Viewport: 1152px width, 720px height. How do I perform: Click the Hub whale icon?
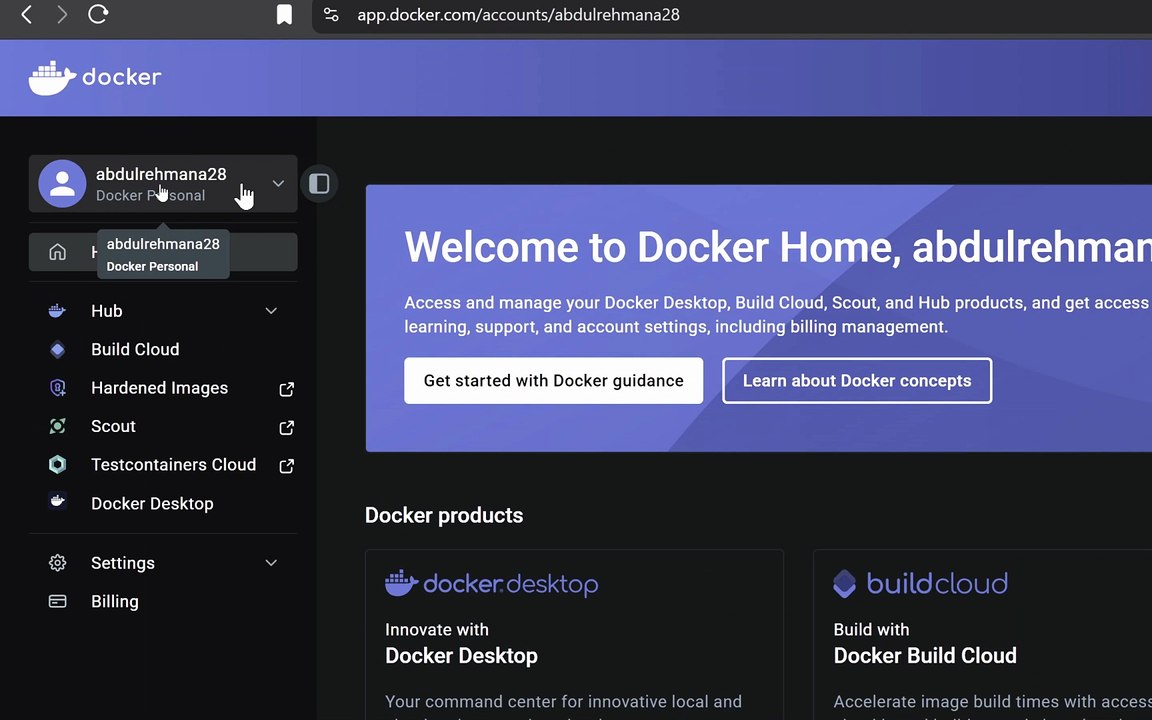[x=57, y=311]
